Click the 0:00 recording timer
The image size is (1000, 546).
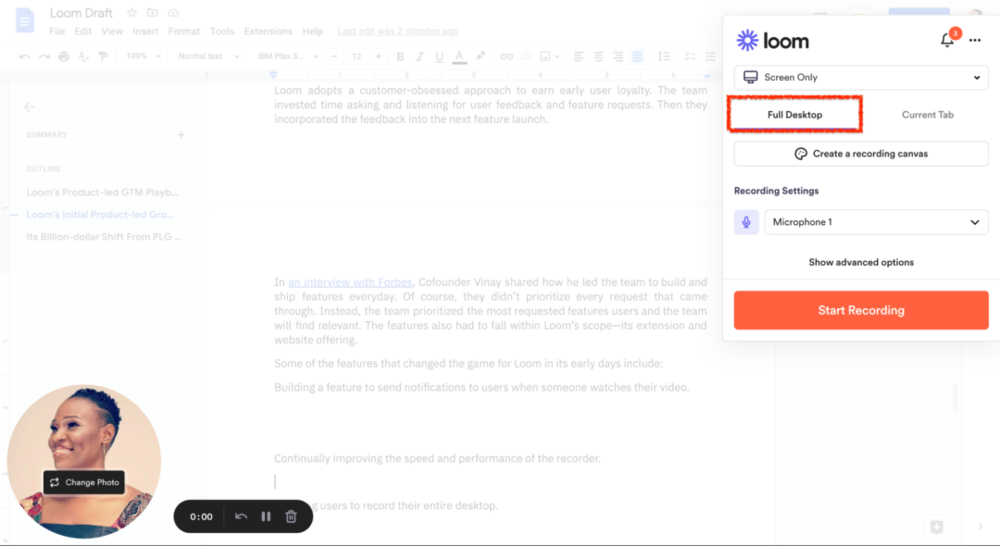[201, 517]
